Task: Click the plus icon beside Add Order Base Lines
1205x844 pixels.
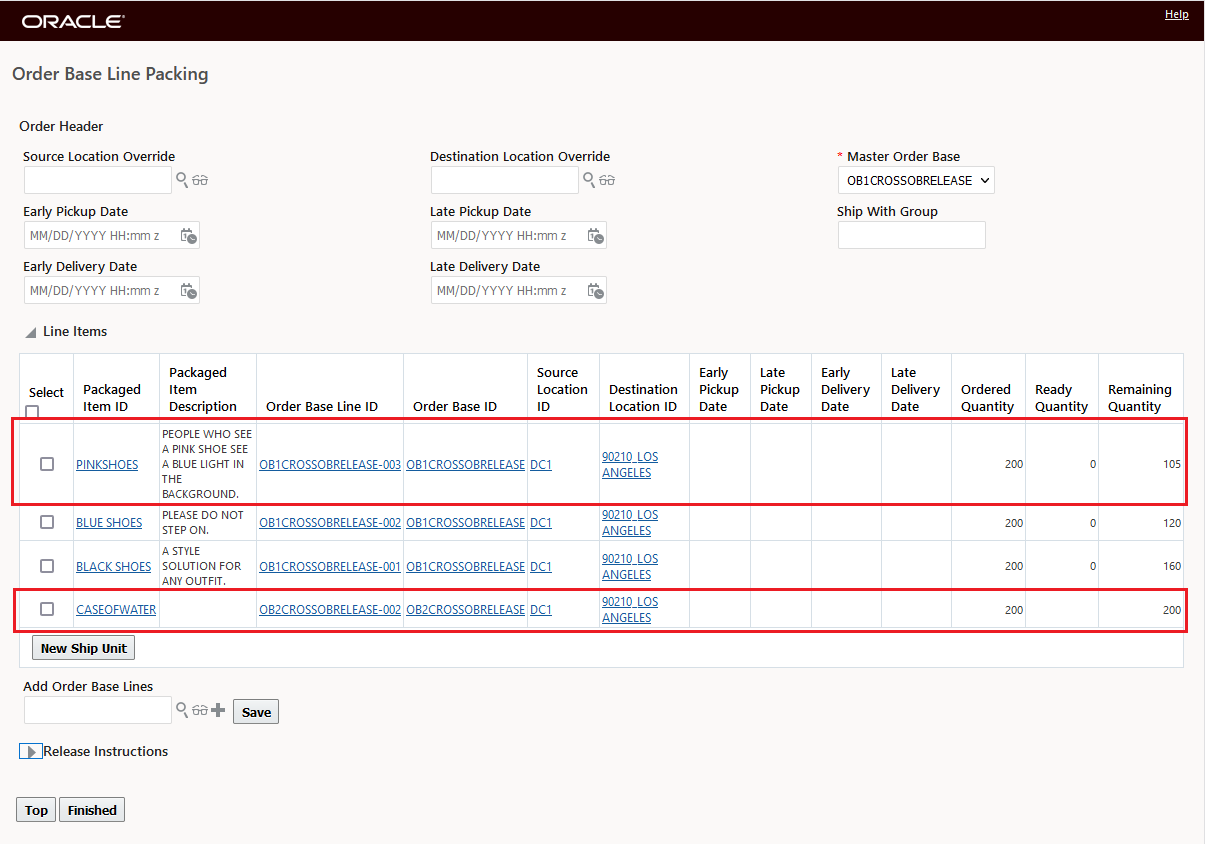Action: tap(219, 710)
